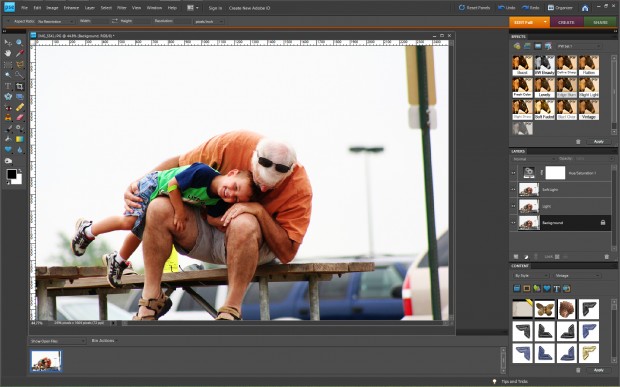
Task: Select the Blur water-drop tool
Action: pyautogui.click(x=19, y=150)
